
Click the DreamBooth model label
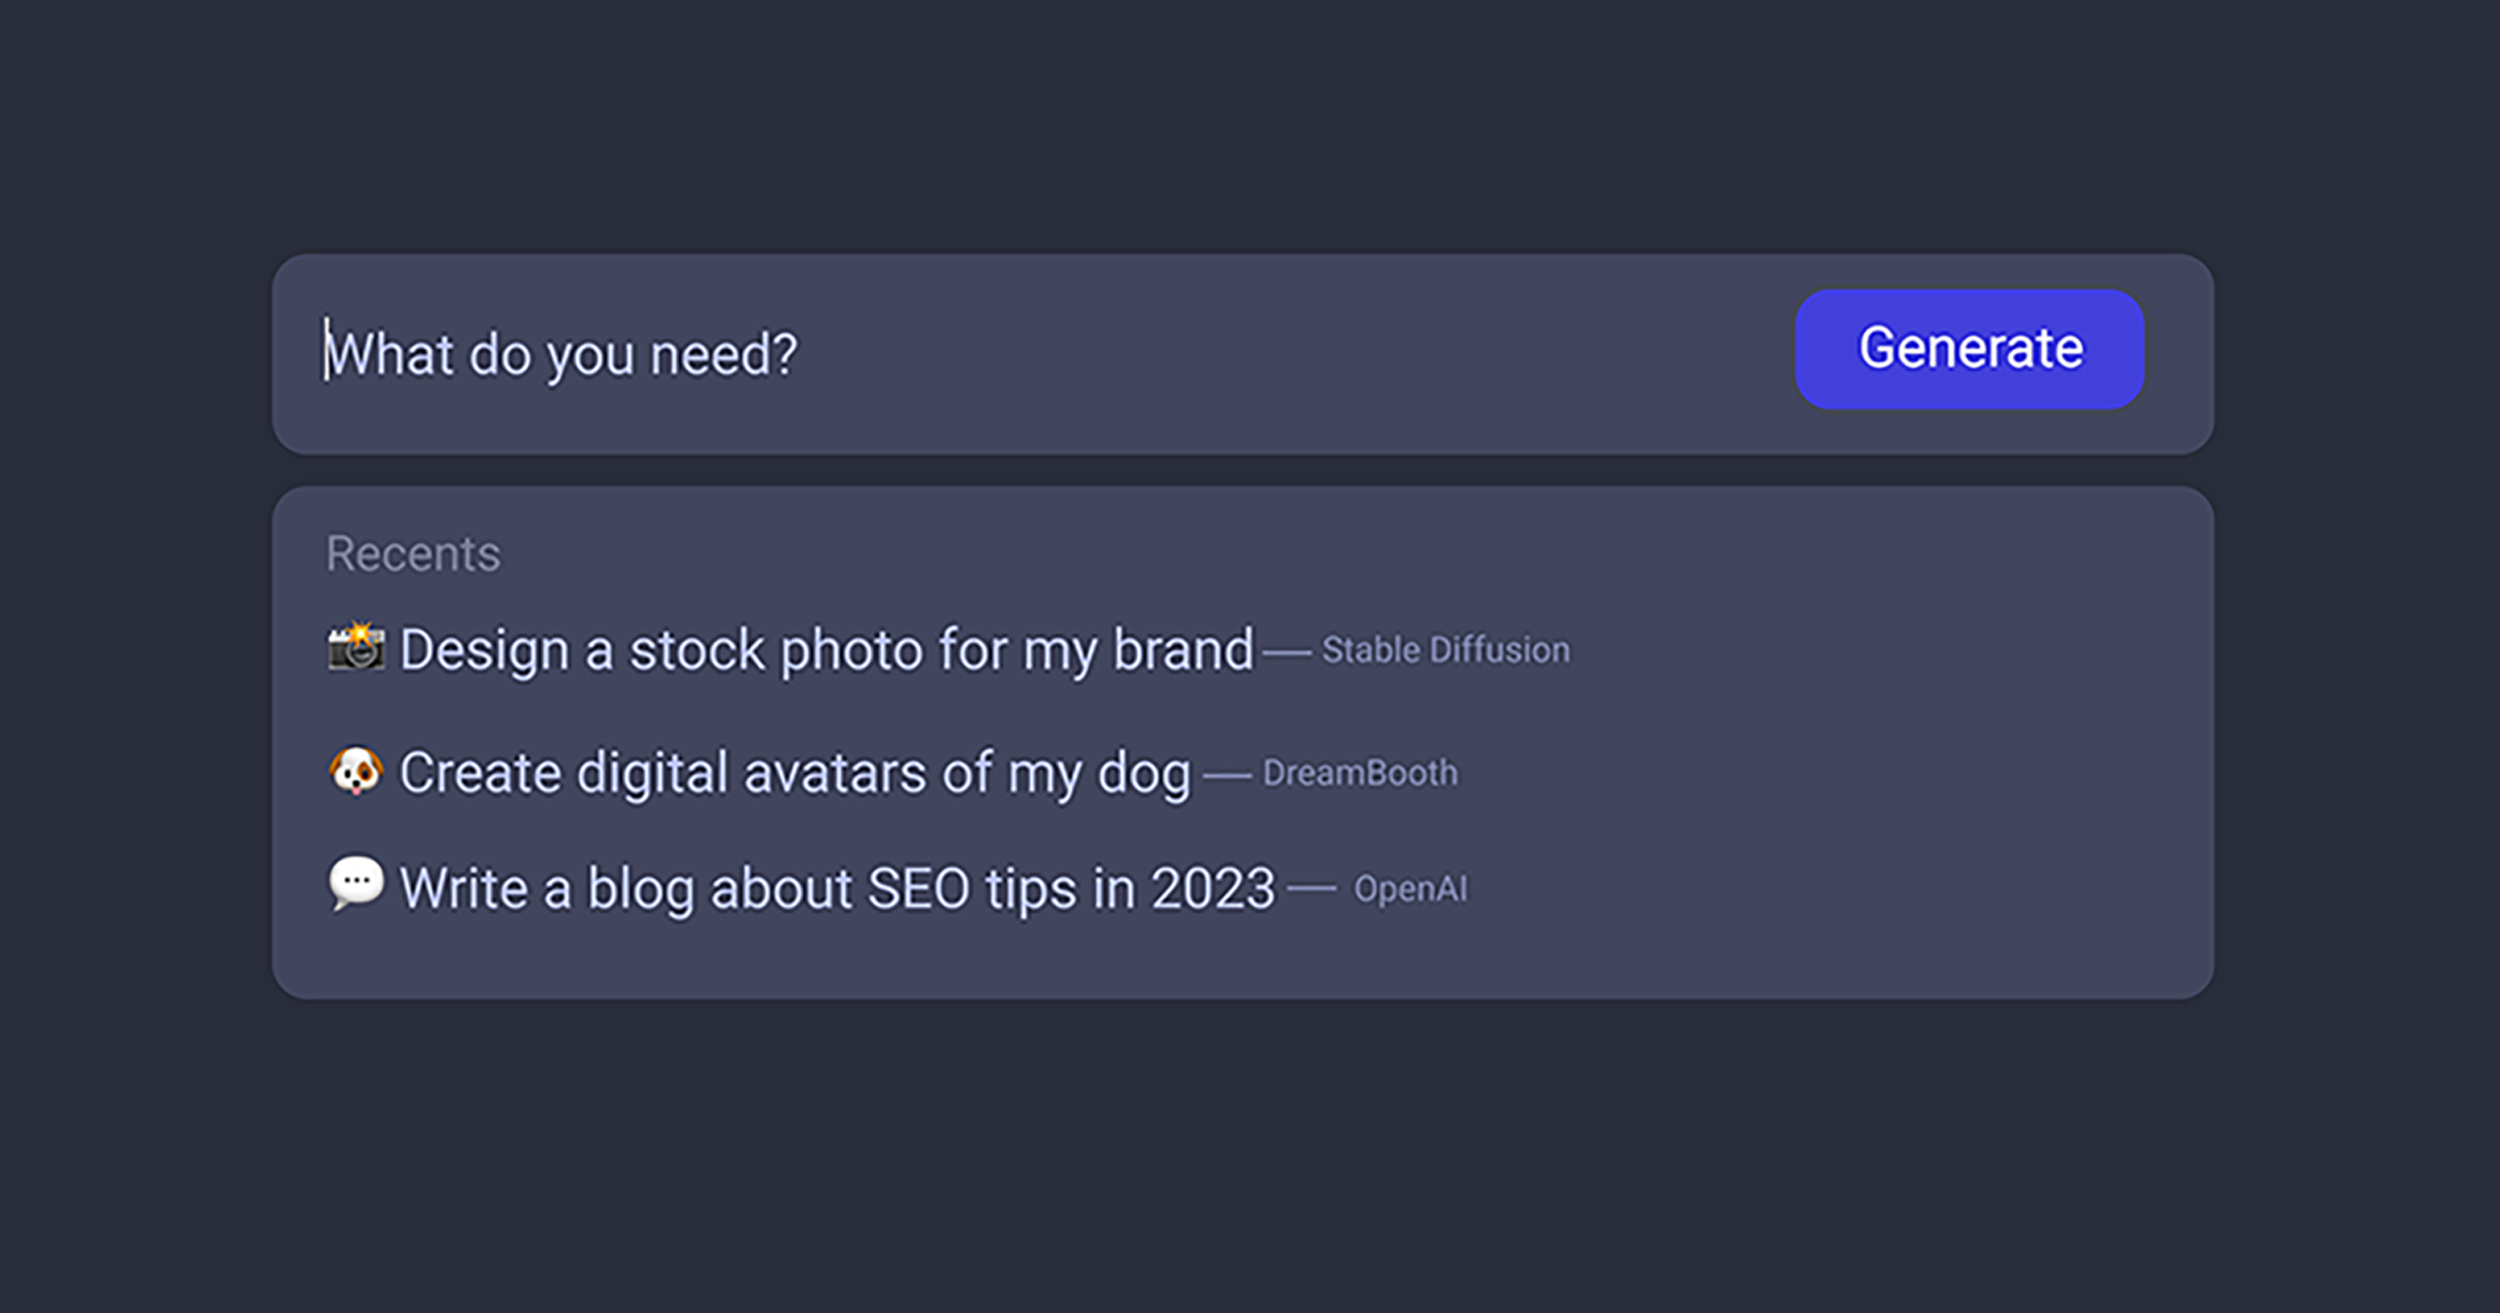tap(1360, 773)
